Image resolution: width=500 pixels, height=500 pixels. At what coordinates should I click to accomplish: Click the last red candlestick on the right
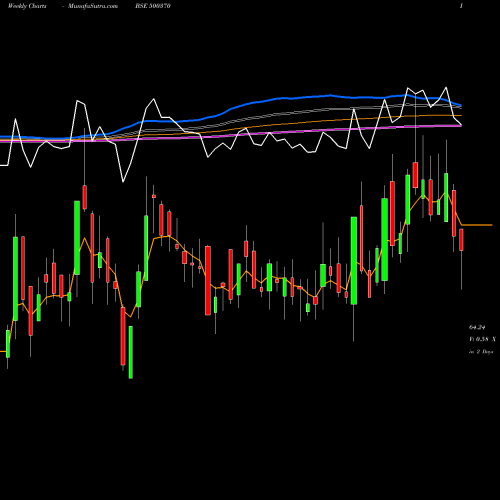[x=461, y=240]
